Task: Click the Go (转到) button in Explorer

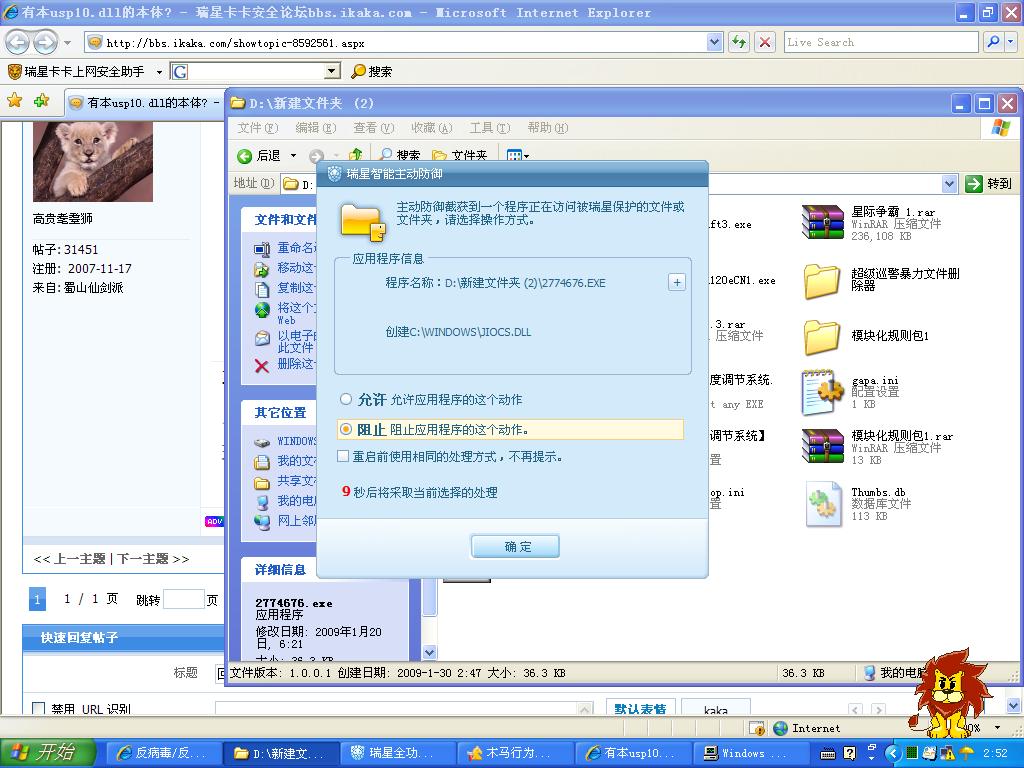Action: pos(988,184)
